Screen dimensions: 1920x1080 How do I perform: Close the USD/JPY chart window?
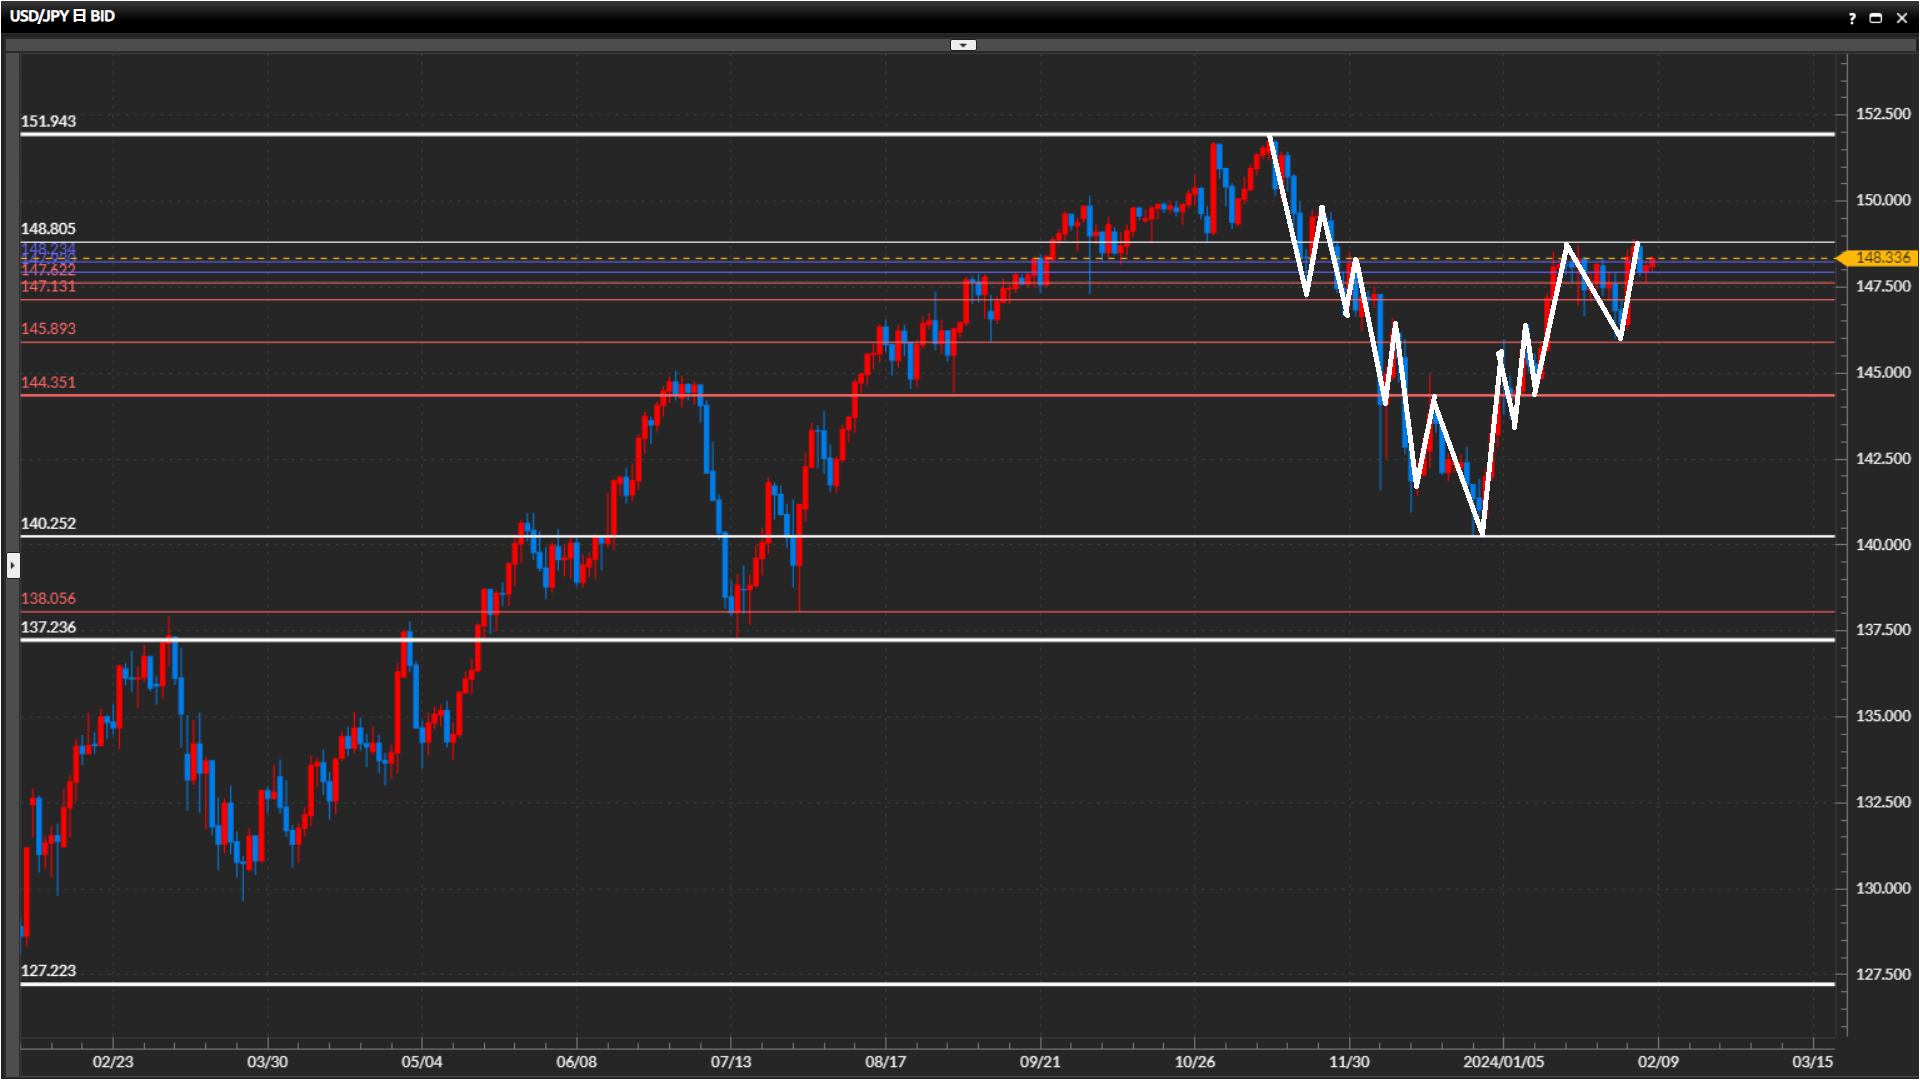pos(1901,18)
